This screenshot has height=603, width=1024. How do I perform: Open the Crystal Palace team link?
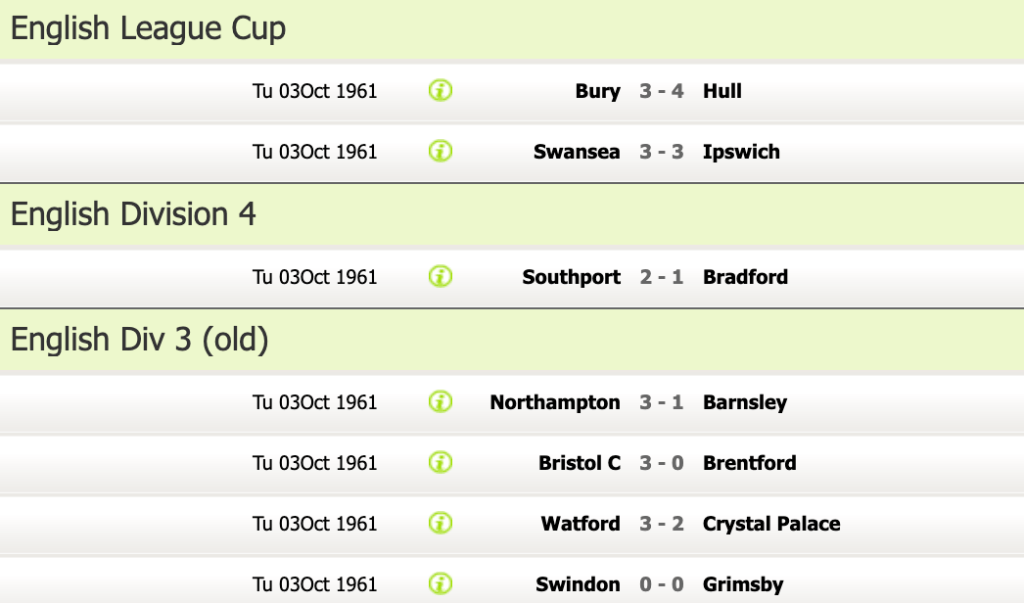(771, 523)
